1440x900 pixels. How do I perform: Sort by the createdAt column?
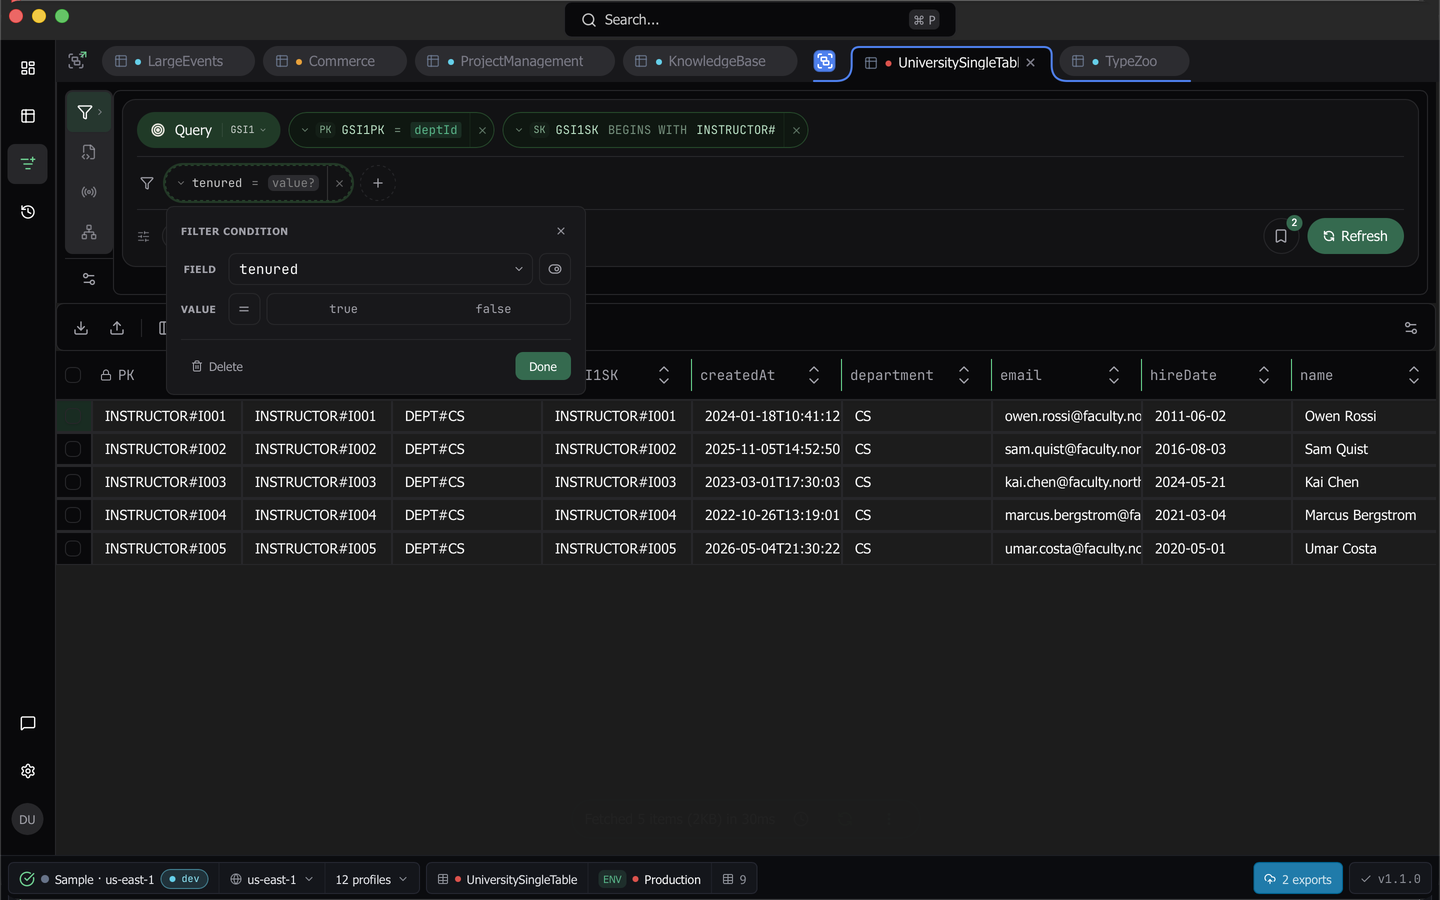coord(814,375)
